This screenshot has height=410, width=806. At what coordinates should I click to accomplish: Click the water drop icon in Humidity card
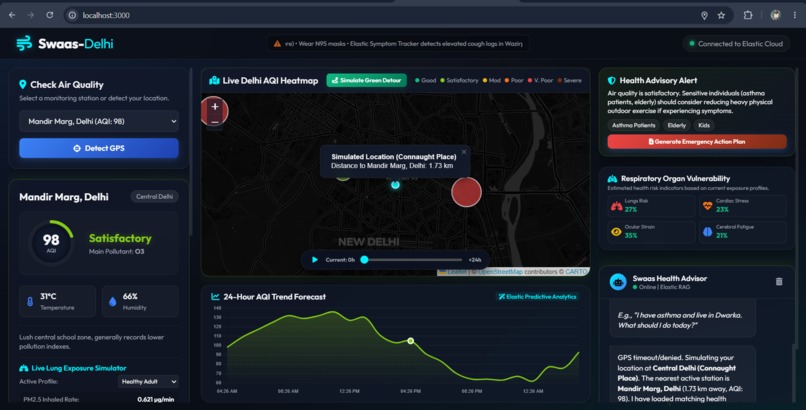(x=113, y=302)
